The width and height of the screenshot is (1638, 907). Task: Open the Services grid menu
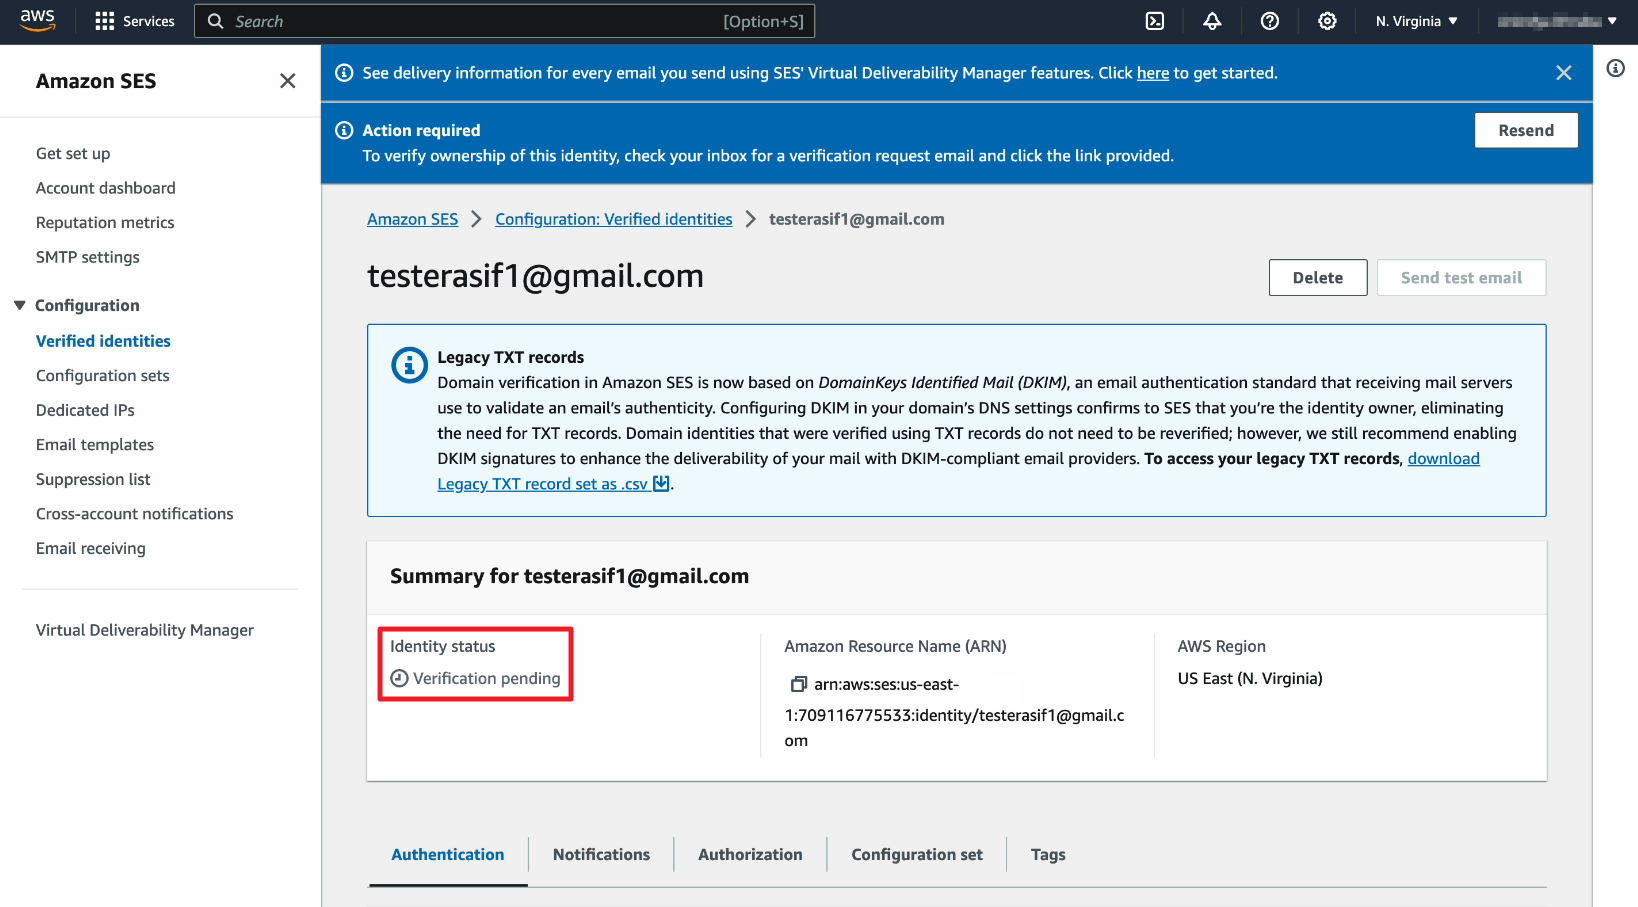134,21
